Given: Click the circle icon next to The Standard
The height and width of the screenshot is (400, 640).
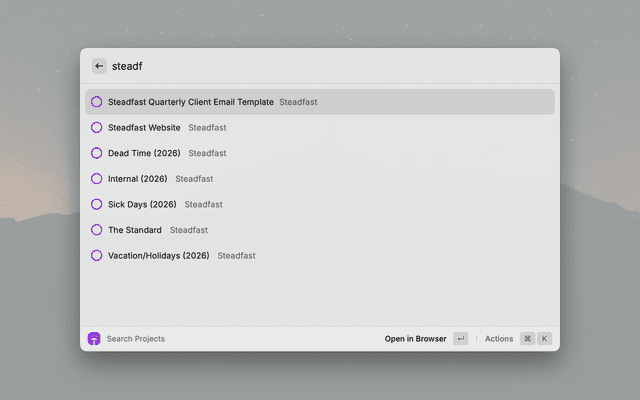Looking at the screenshot, I should (97, 230).
